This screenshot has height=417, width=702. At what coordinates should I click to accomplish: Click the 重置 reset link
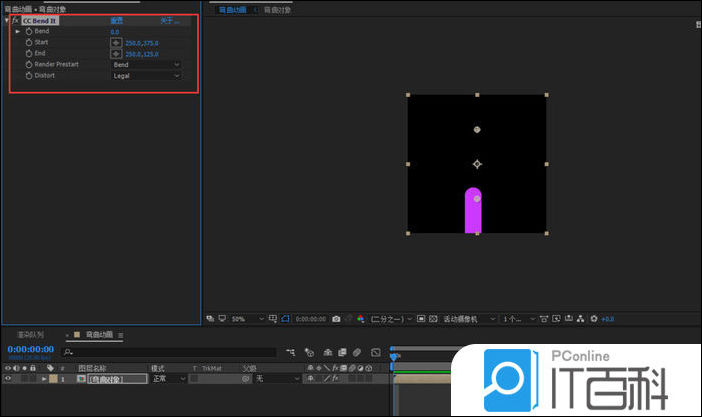click(x=116, y=20)
